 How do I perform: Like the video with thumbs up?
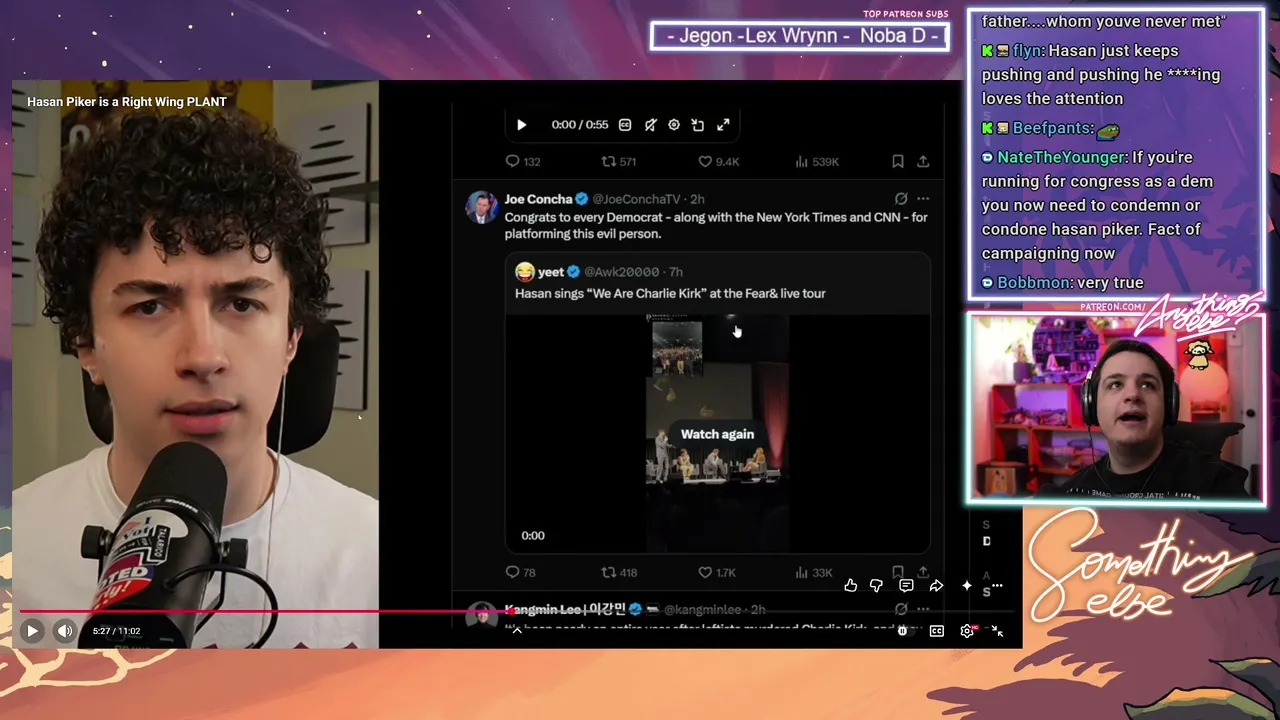coord(850,586)
